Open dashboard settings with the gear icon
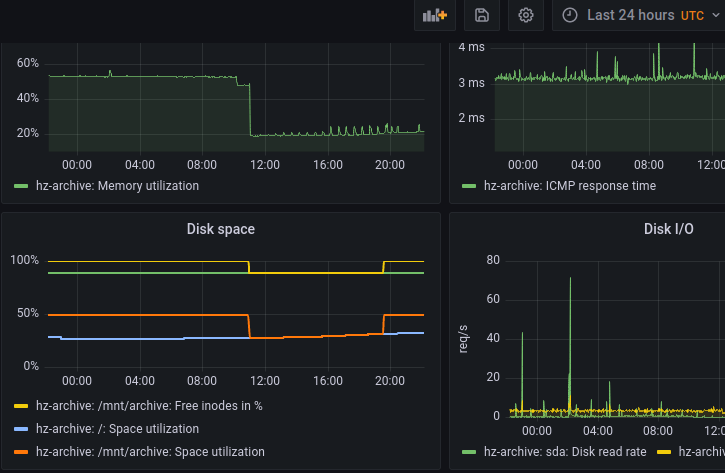Screen dimensions: 725x473 click(526, 15)
